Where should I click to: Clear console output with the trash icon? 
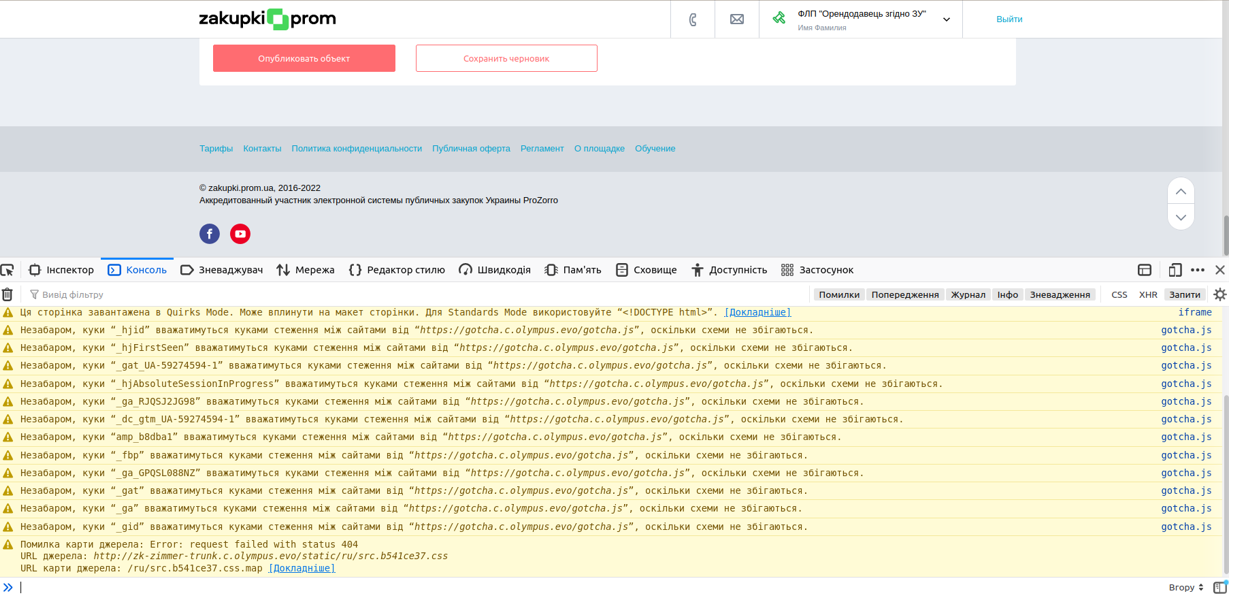[8, 295]
